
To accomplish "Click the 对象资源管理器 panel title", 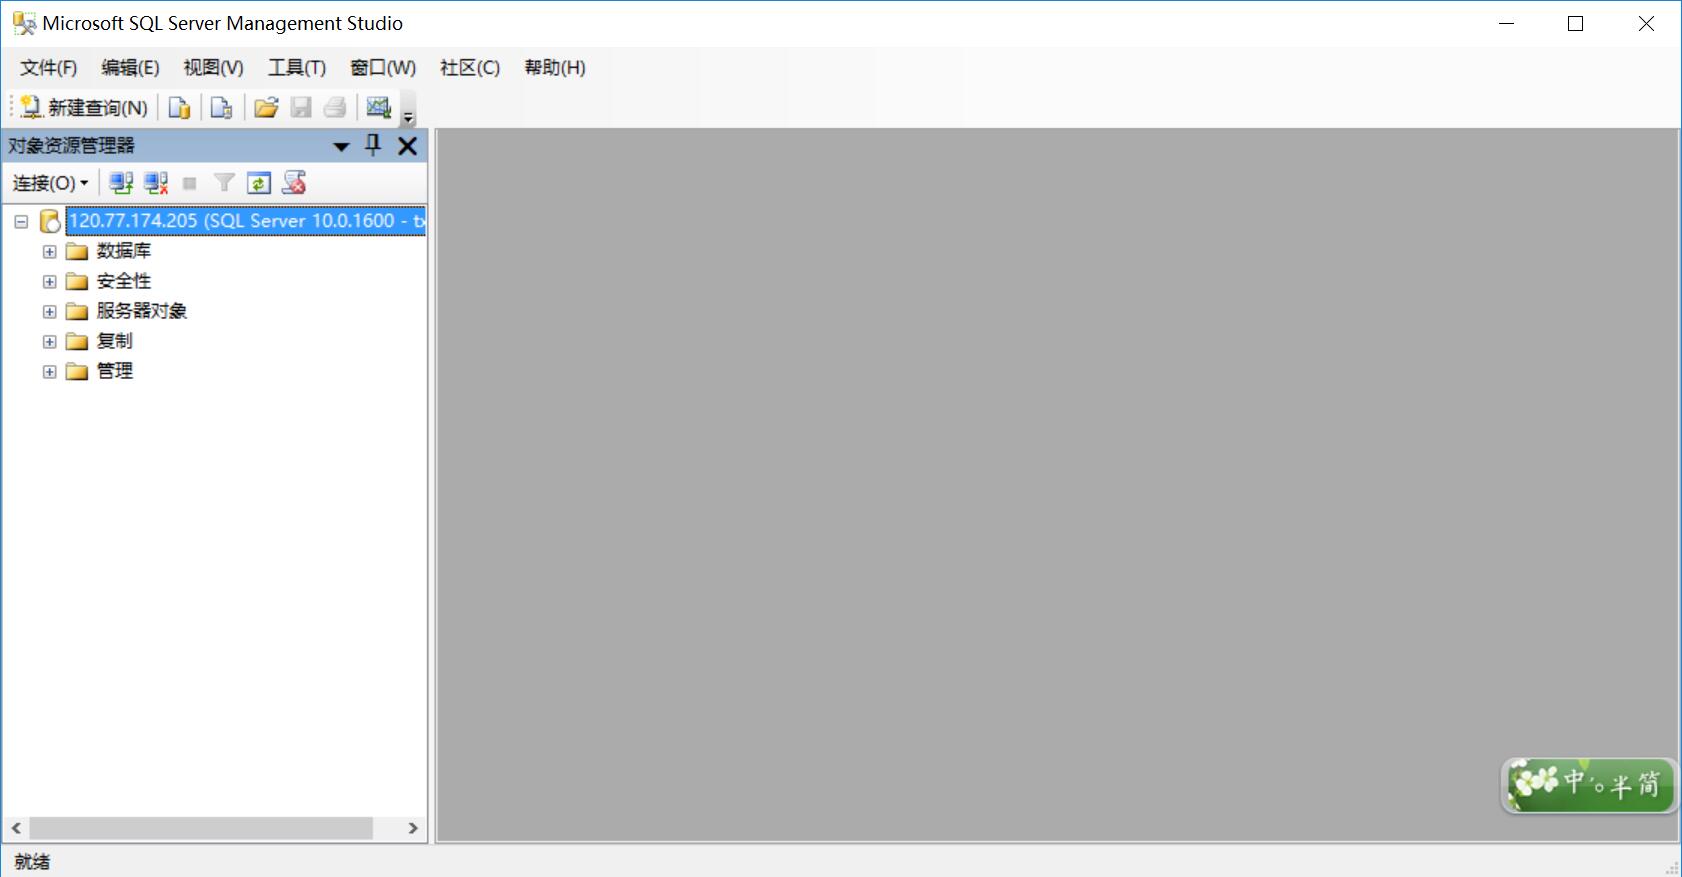I will pos(71,146).
